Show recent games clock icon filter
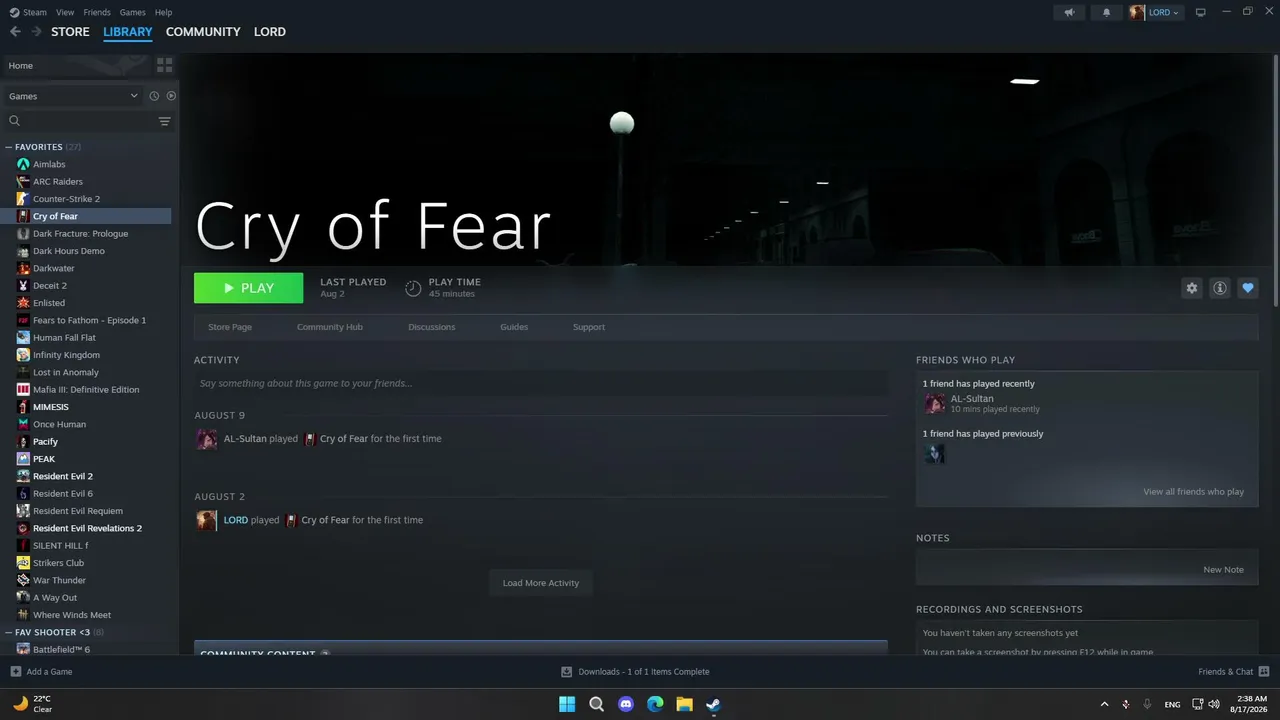The width and height of the screenshot is (1280, 720). tap(154, 96)
